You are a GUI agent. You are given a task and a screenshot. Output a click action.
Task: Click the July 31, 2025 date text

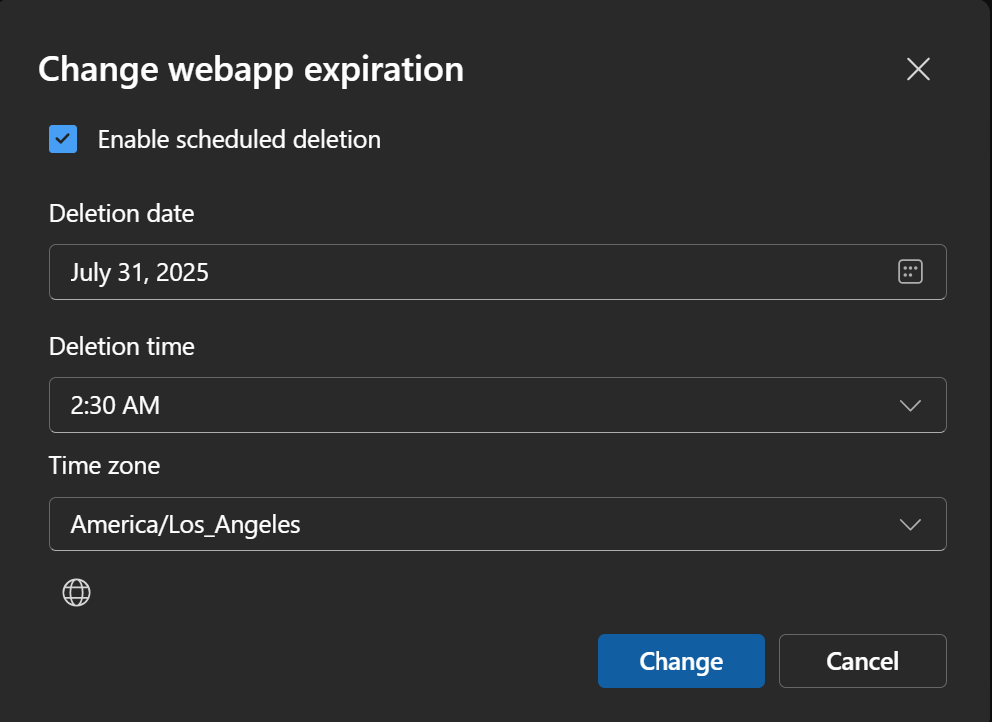[x=139, y=273]
